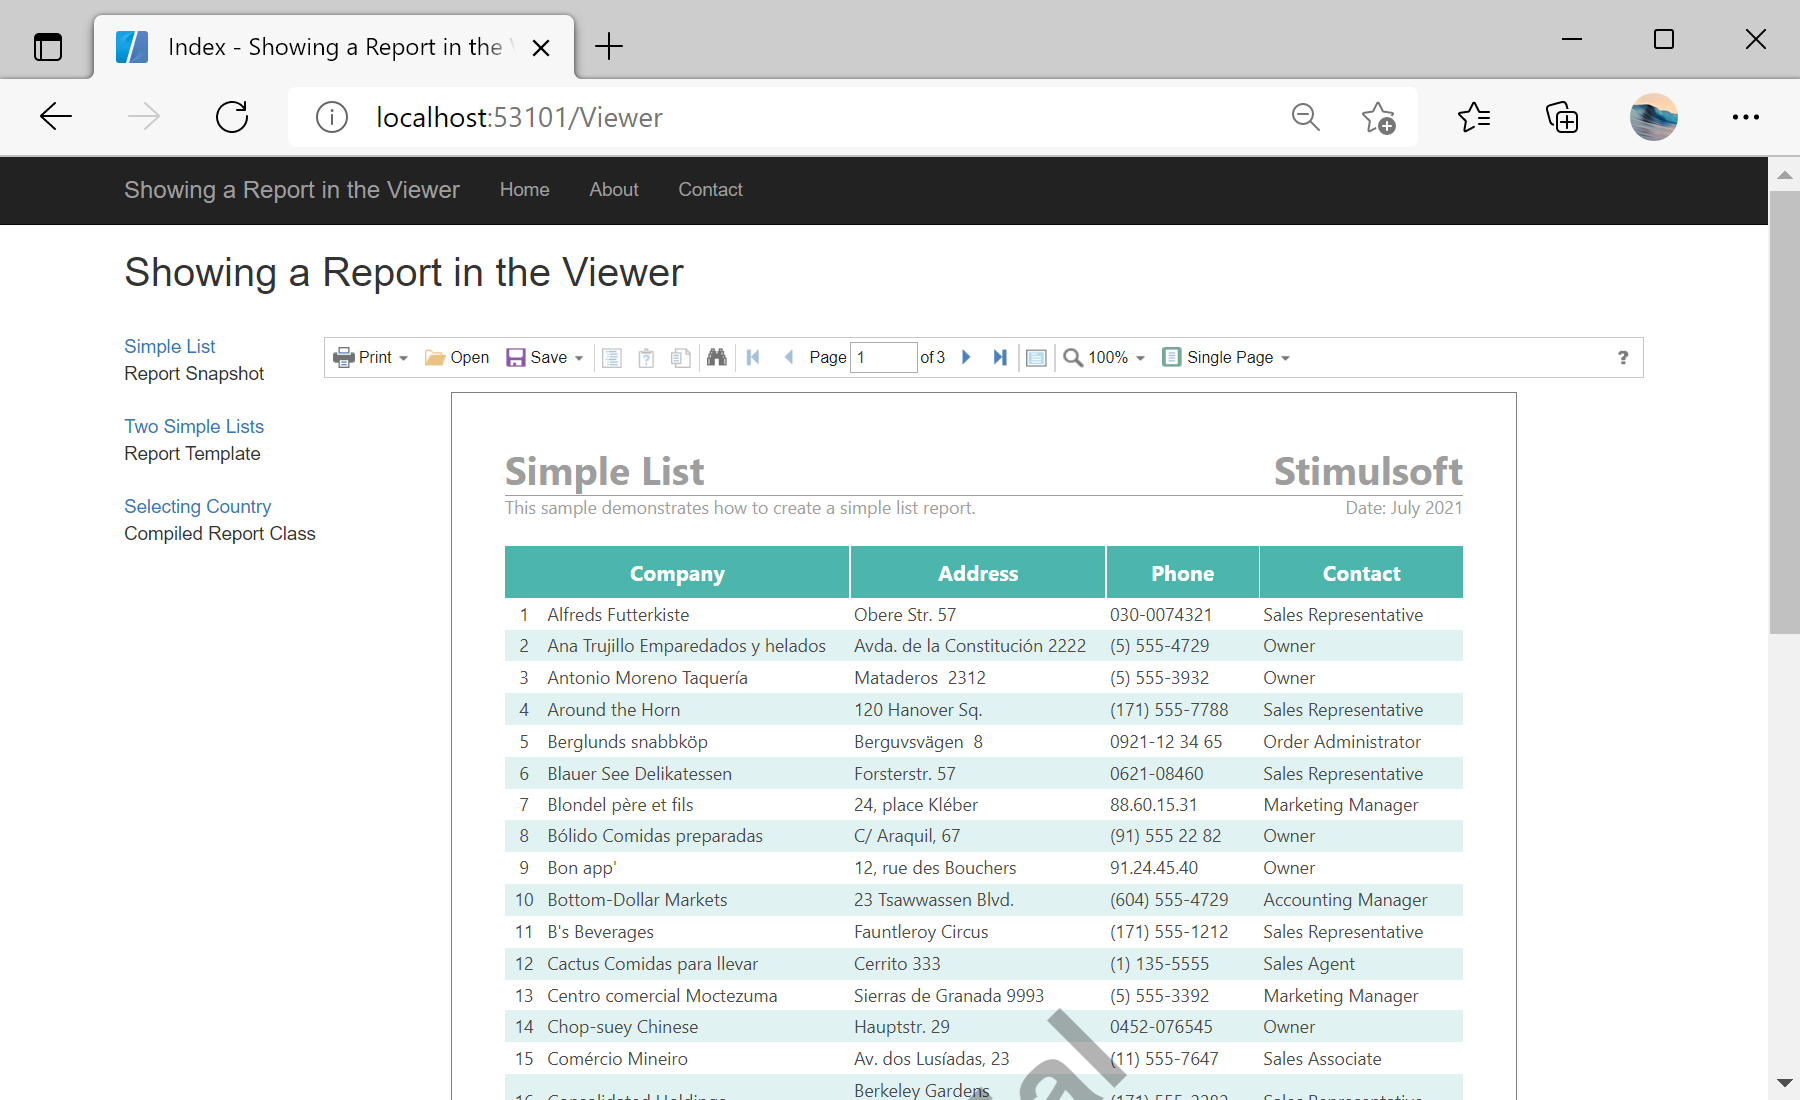Go to the previous report page
This screenshot has height=1100, width=1800.
pos(789,357)
